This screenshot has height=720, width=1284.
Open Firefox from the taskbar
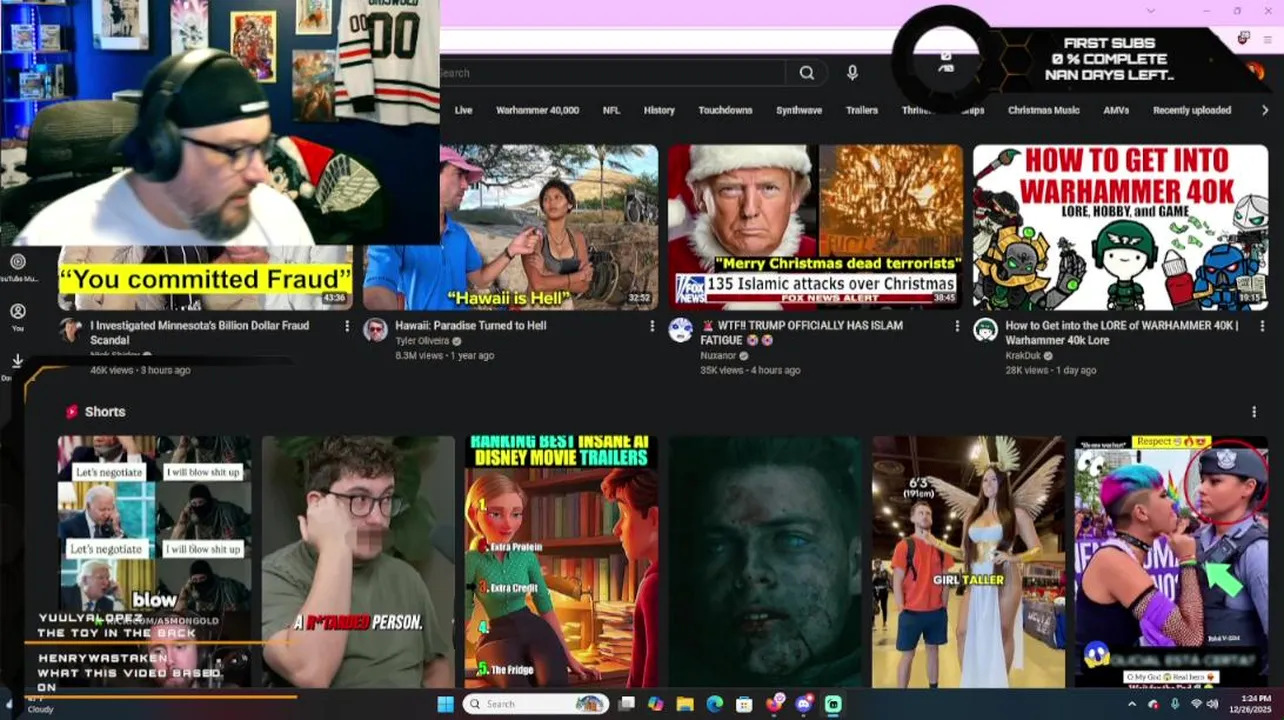[774, 704]
